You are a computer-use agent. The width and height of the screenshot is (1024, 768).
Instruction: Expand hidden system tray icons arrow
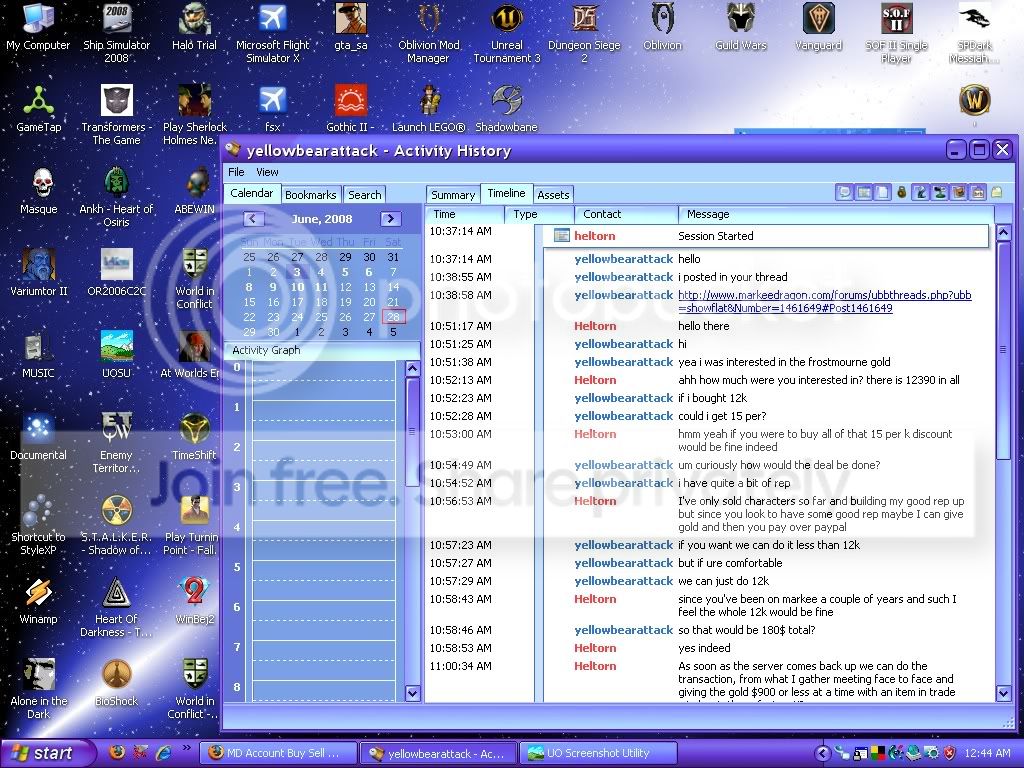[x=823, y=753]
